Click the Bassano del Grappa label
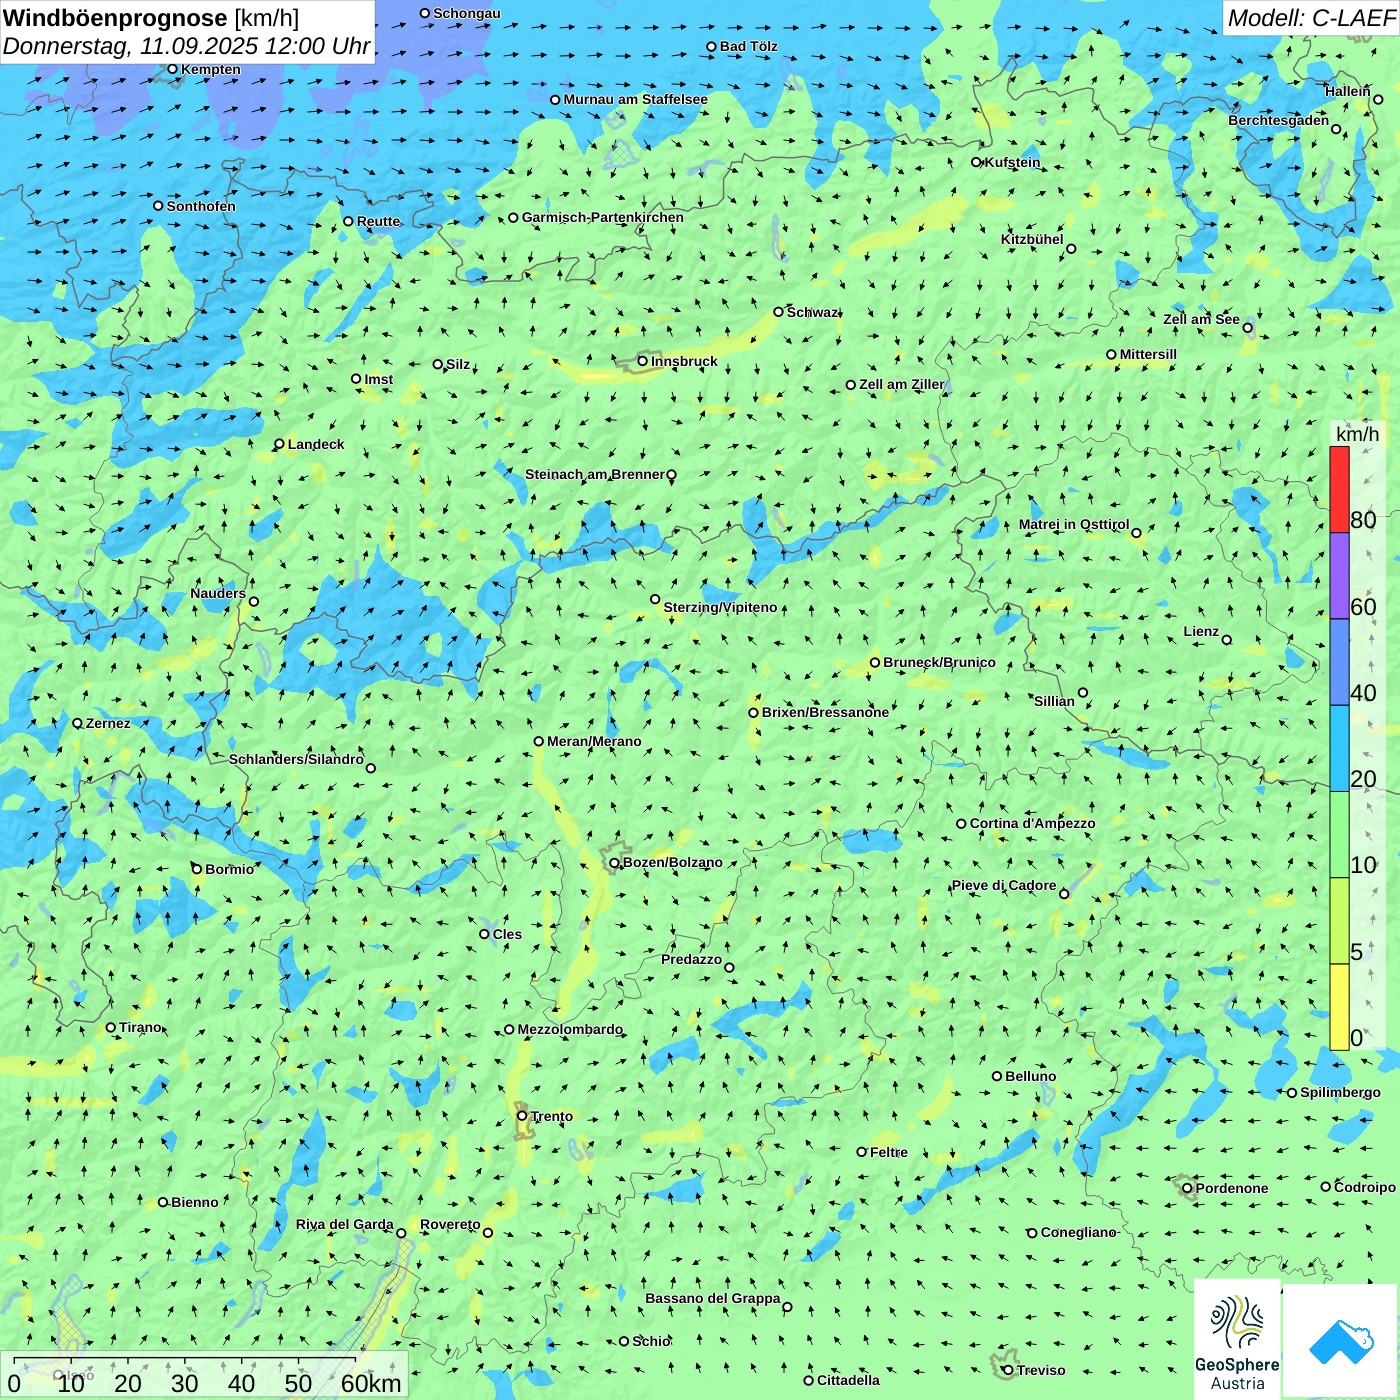 click(x=713, y=1298)
